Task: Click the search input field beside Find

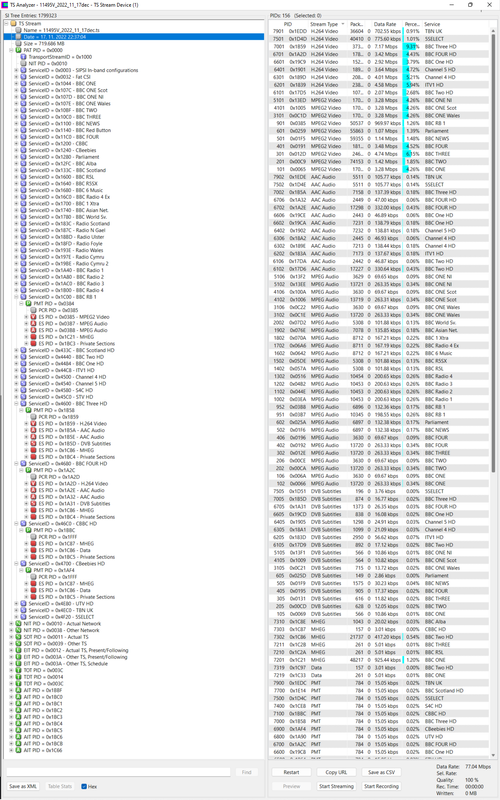Action: point(118,772)
